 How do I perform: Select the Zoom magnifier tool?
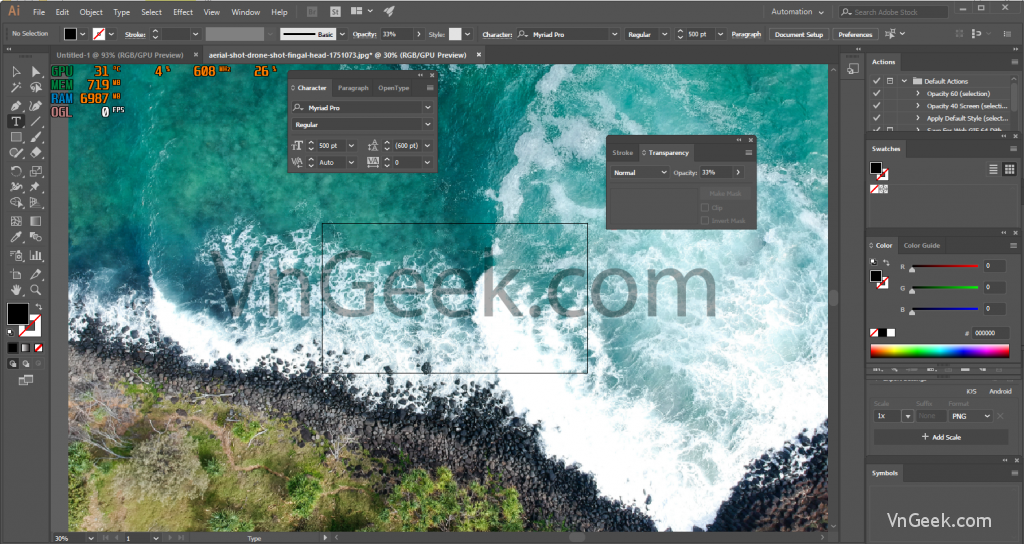pos(36,290)
